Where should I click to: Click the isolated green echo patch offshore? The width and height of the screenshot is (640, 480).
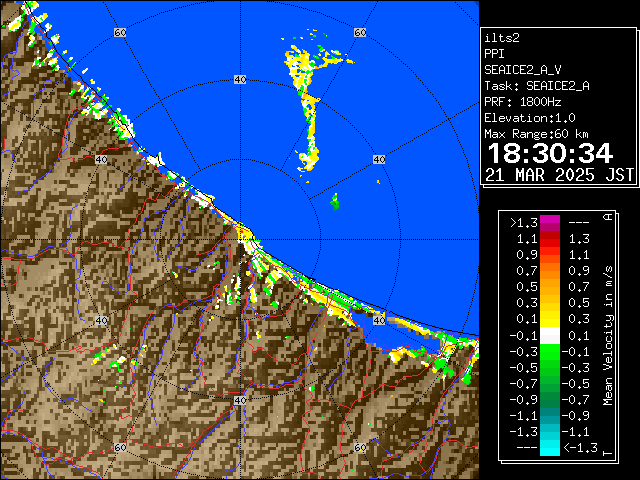click(335, 202)
